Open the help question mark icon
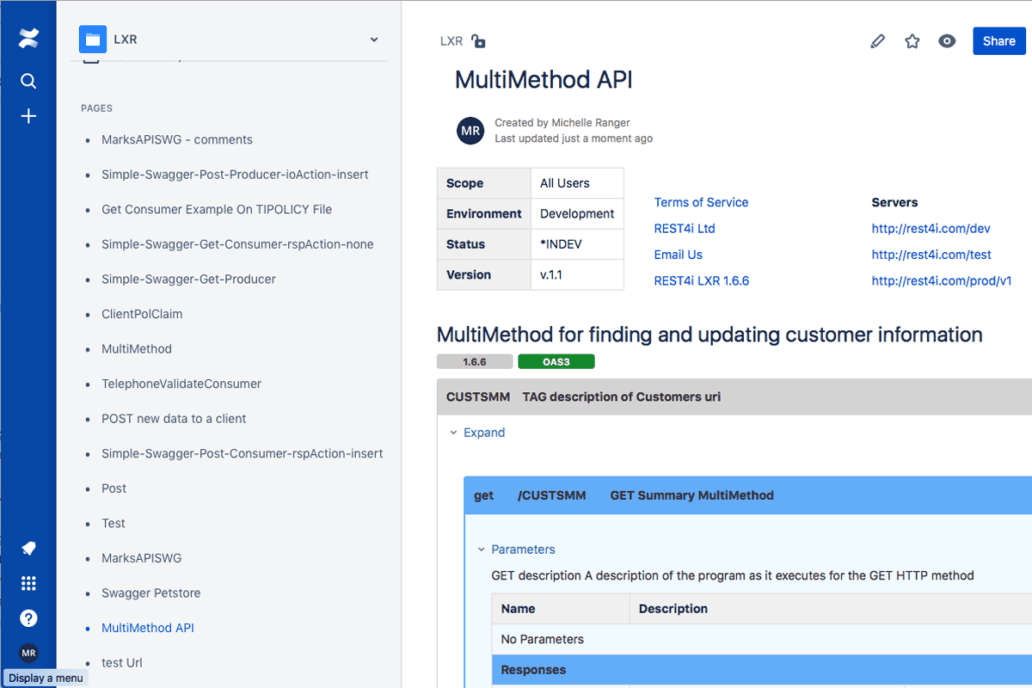The width and height of the screenshot is (1032, 688). (x=28, y=618)
